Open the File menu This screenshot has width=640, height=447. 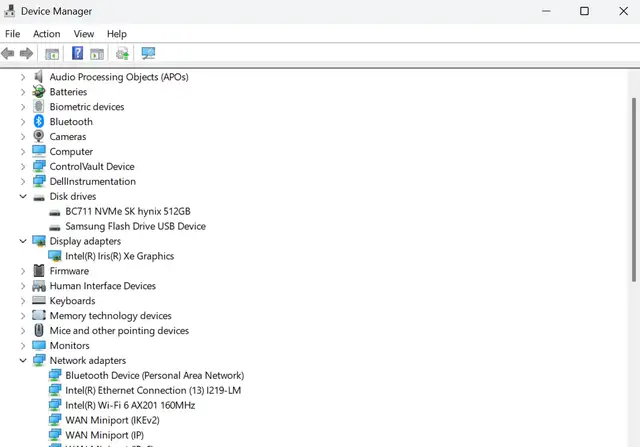[13, 34]
